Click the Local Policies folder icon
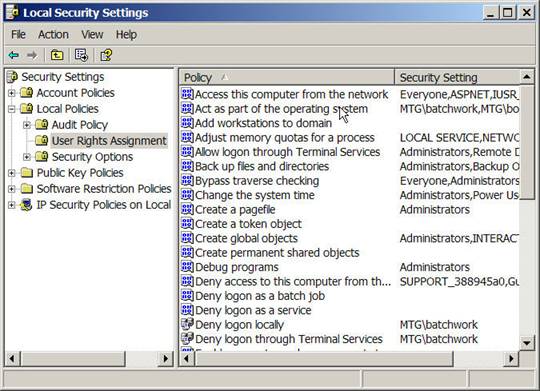This screenshot has height=391, width=540. (x=27, y=109)
